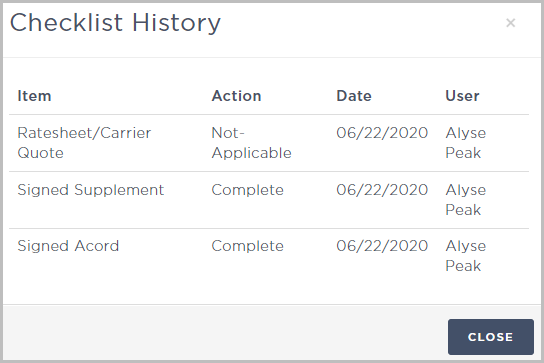Select the Ratesheet/Carrier Quote item
Screen dimensions: 544x363
tap(84, 143)
